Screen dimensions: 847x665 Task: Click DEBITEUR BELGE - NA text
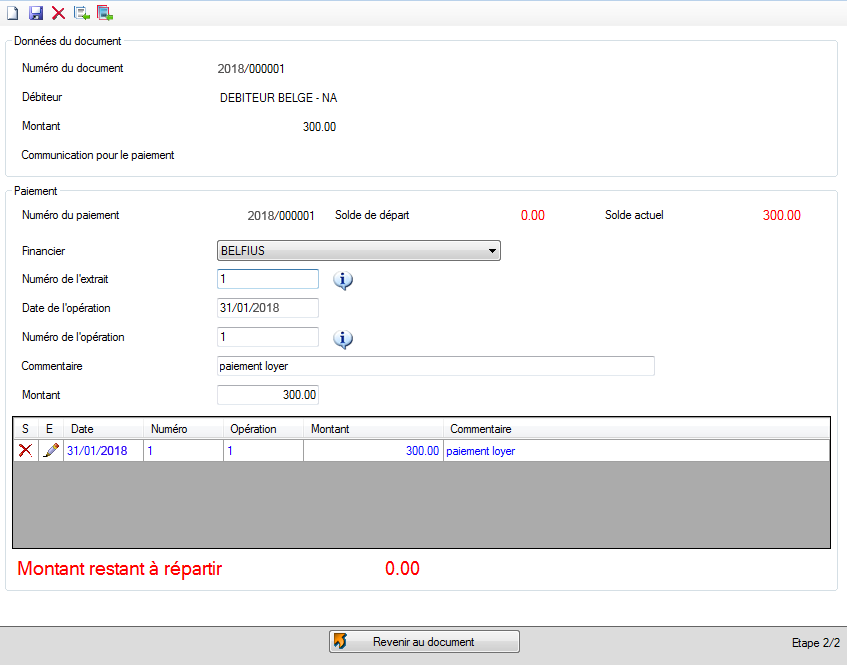coord(279,98)
